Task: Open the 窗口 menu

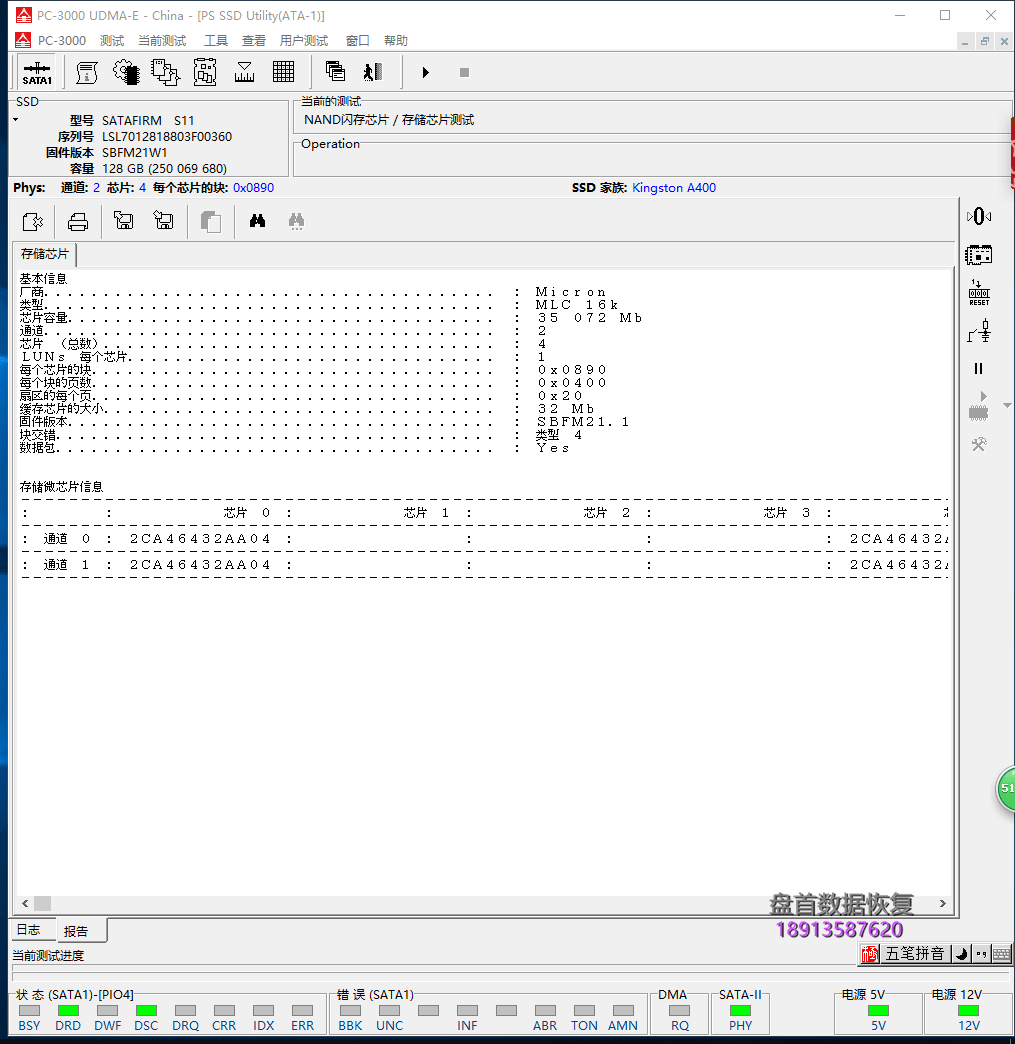Action: pyautogui.click(x=358, y=41)
